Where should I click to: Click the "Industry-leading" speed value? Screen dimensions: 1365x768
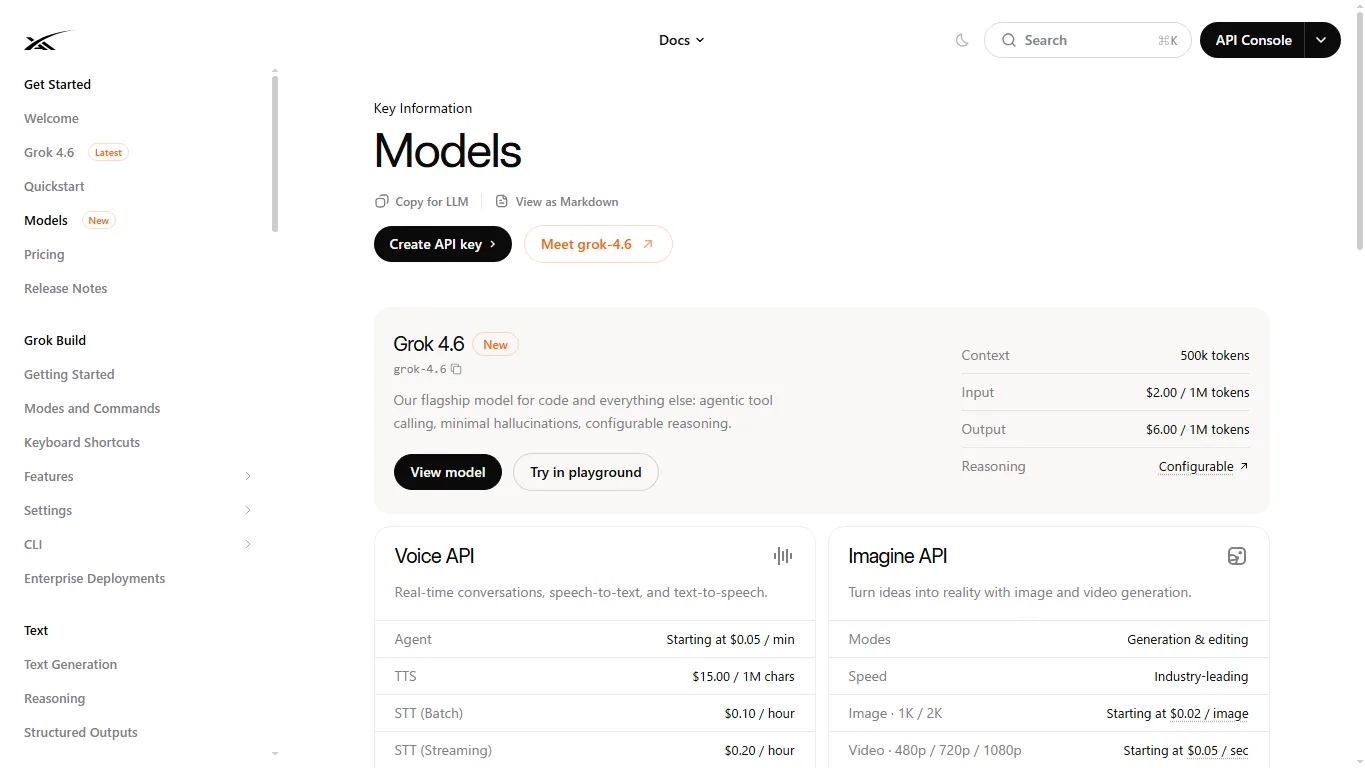[x=1201, y=676]
